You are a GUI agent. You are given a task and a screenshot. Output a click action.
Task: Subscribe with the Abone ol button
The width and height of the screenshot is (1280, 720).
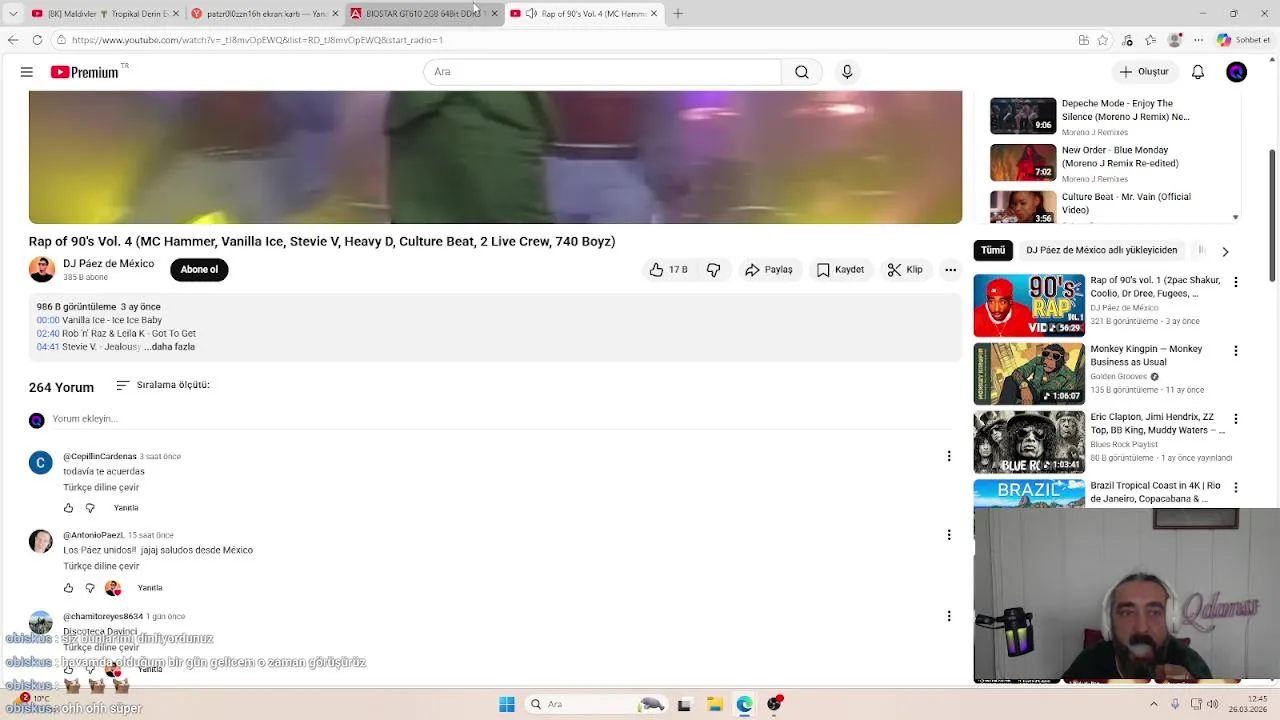199,270
